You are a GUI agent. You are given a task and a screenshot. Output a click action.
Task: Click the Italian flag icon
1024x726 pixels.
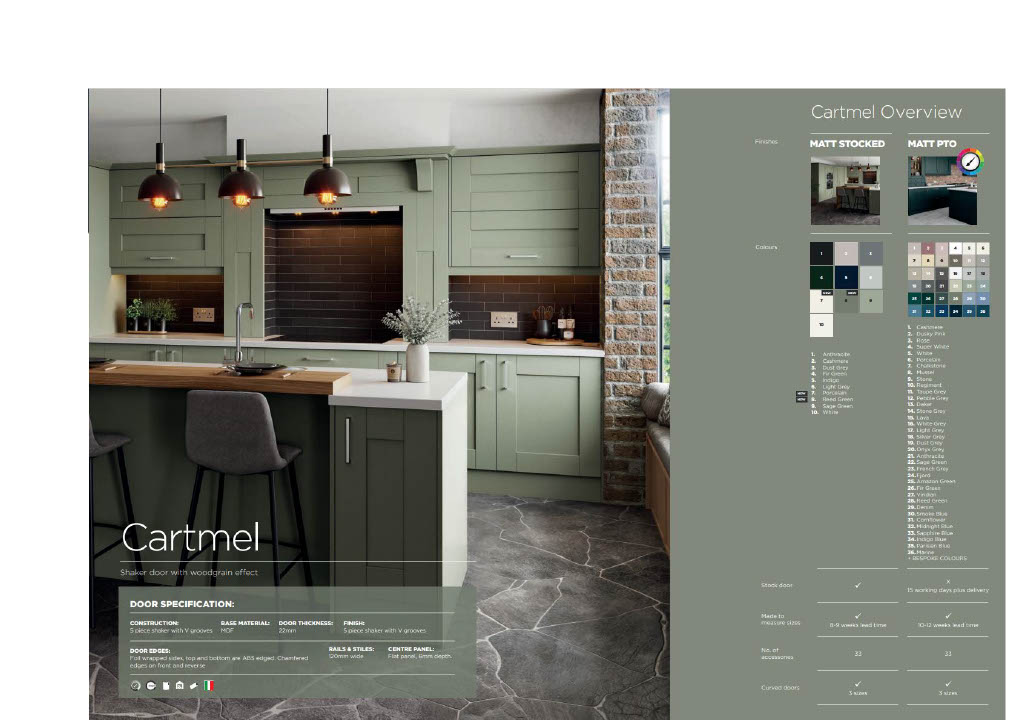[209, 686]
